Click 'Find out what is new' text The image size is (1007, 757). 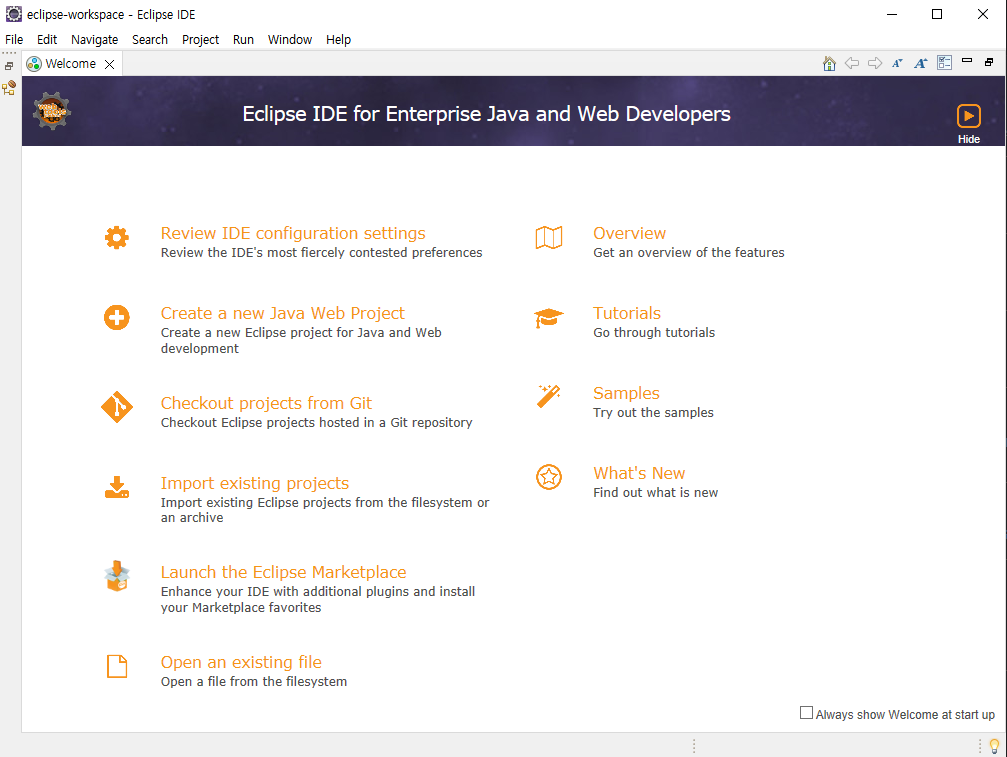pos(655,492)
